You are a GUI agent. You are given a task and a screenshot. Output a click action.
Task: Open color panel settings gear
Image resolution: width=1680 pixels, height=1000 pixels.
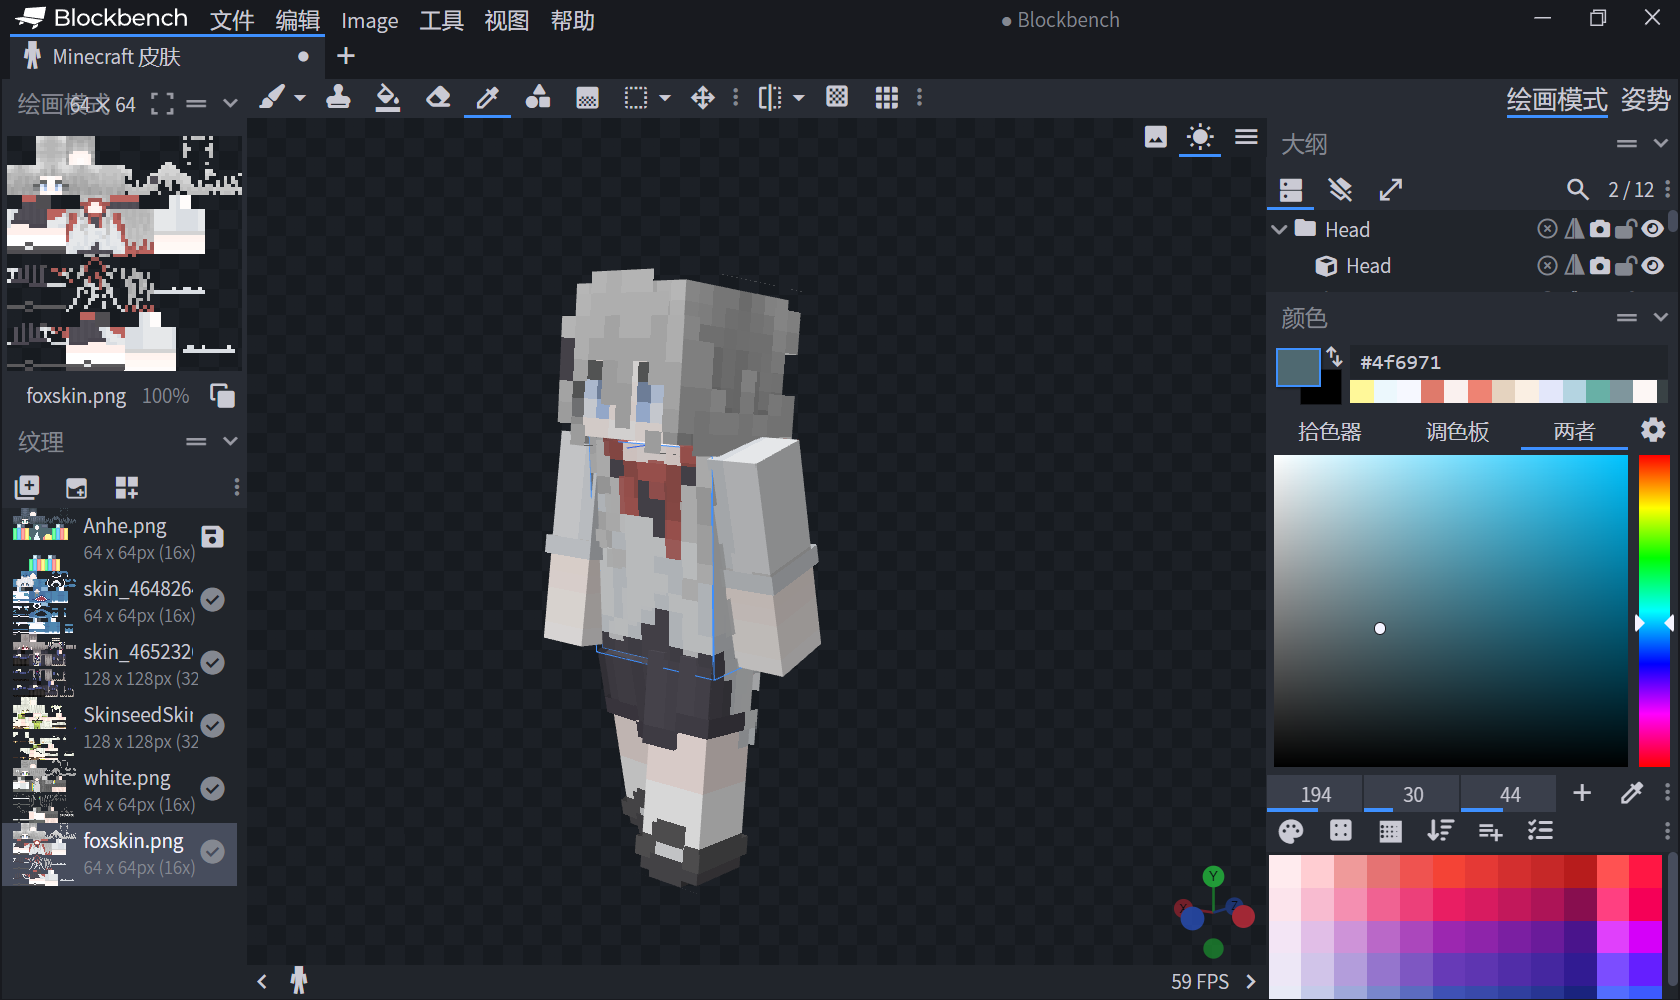(1653, 430)
